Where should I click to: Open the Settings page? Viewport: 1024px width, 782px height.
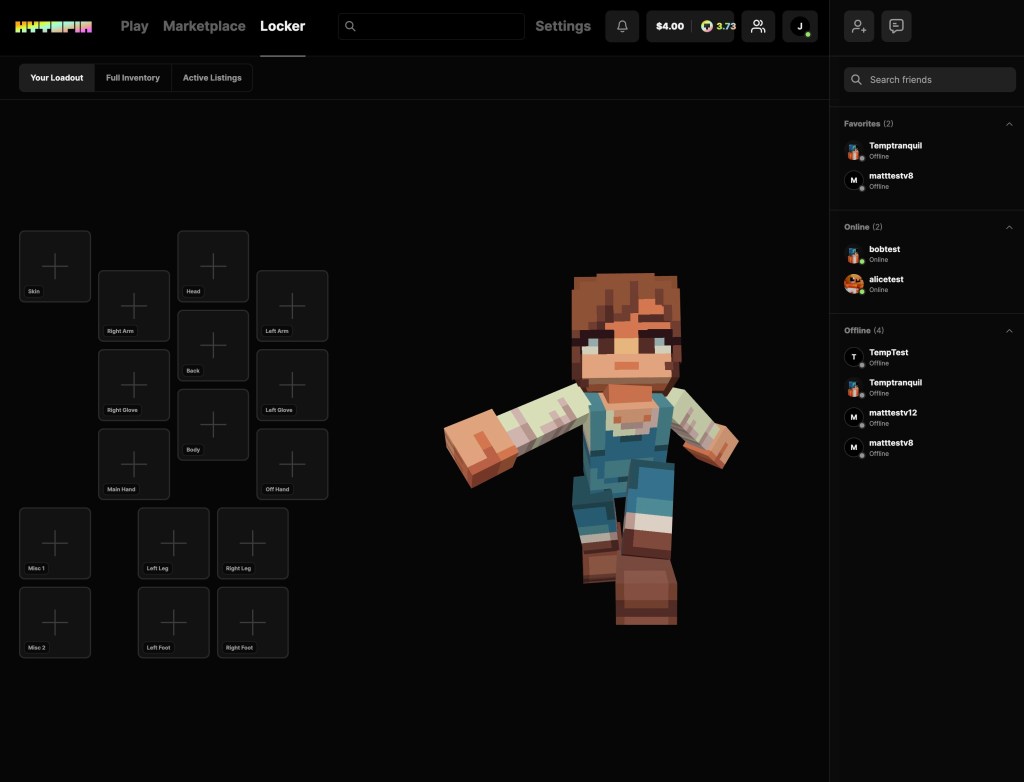pyautogui.click(x=563, y=26)
